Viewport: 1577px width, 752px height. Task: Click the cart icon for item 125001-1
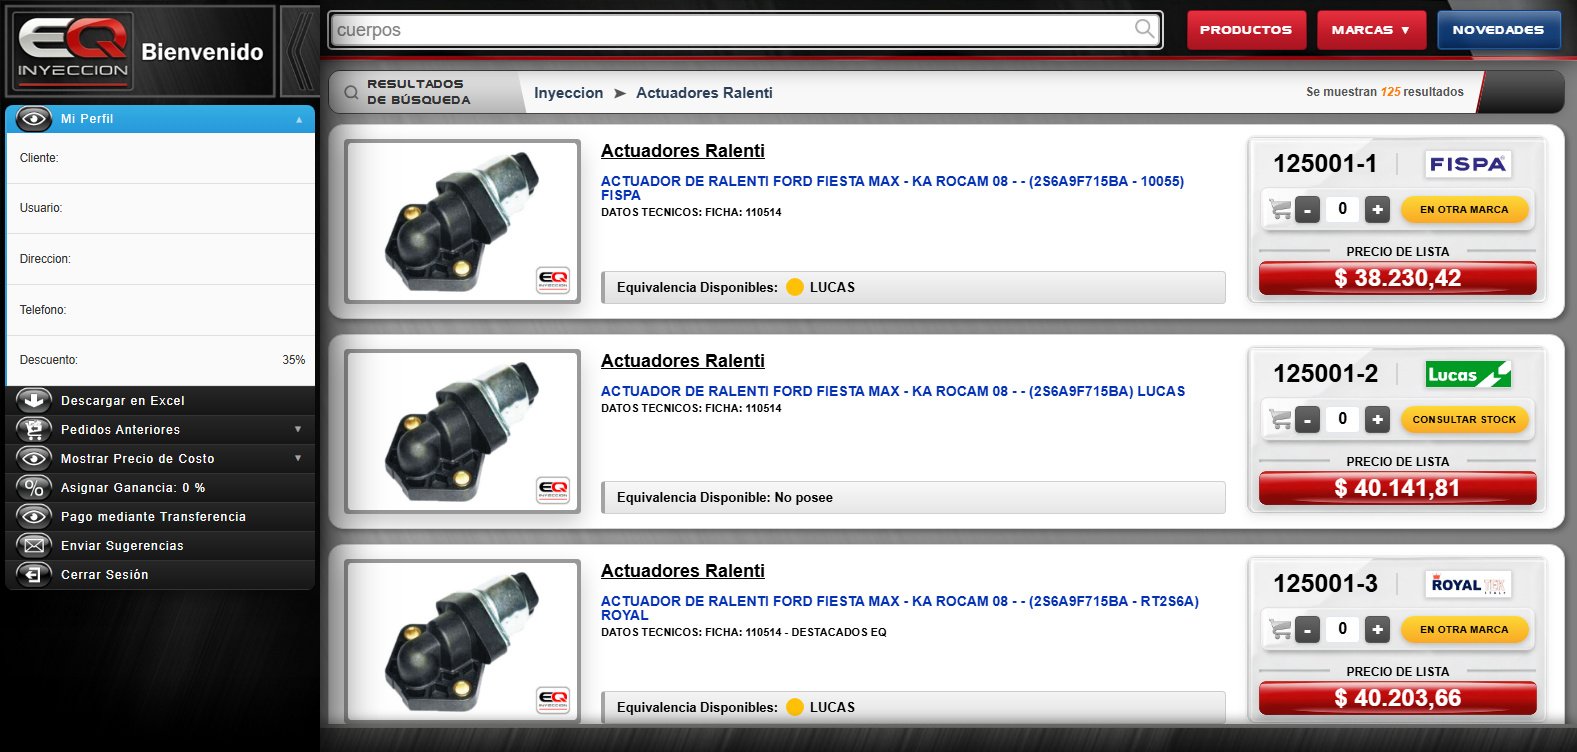pyautogui.click(x=1280, y=209)
